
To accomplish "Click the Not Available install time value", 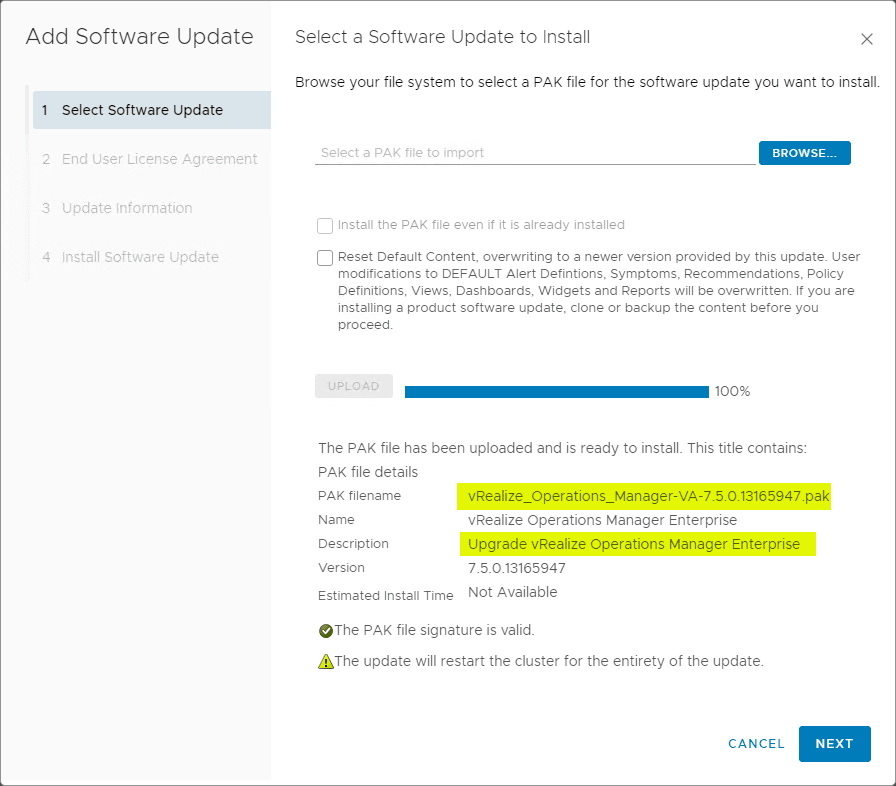I will pyautogui.click(x=512, y=592).
